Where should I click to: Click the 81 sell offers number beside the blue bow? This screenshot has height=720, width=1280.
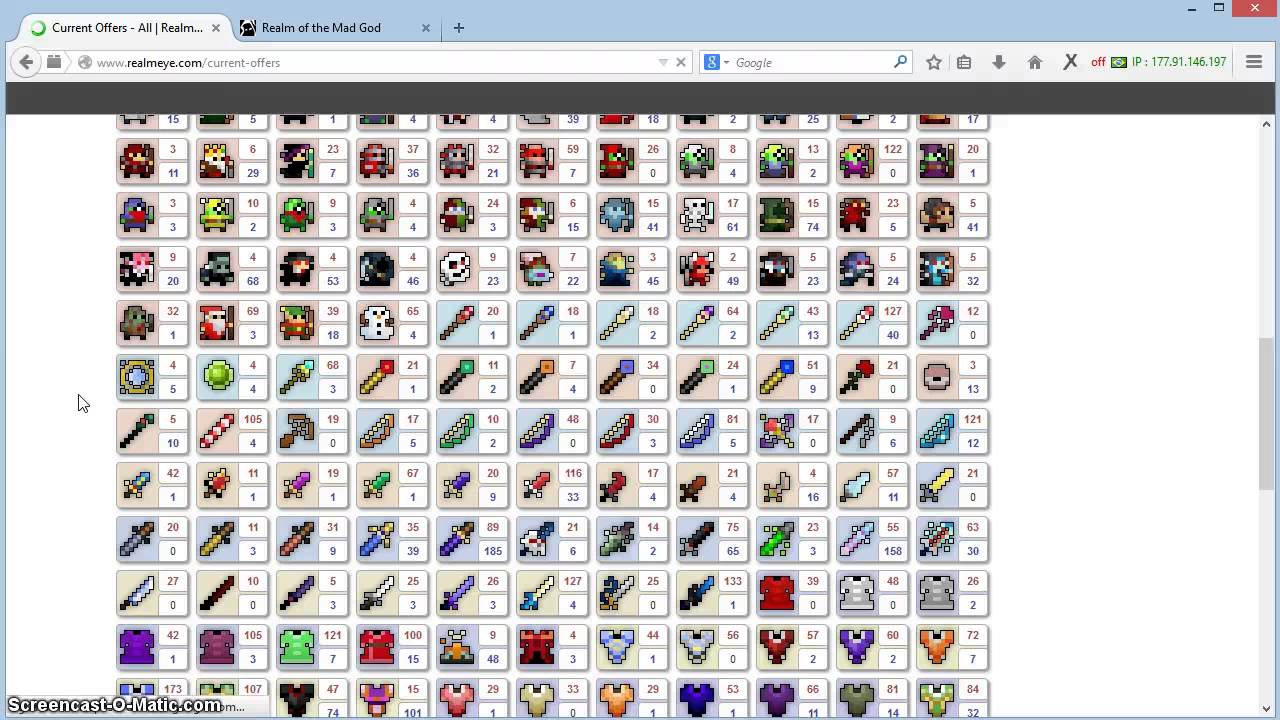point(733,419)
